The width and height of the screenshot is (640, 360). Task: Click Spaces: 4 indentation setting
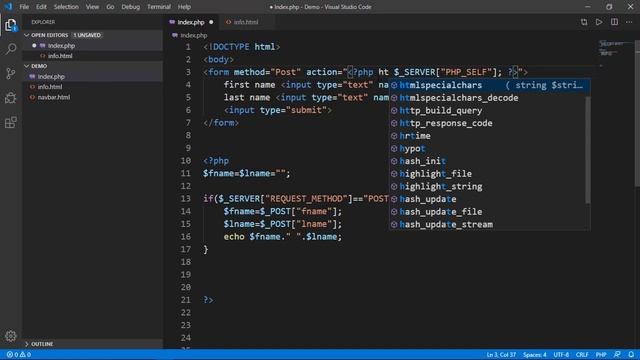[535, 355]
